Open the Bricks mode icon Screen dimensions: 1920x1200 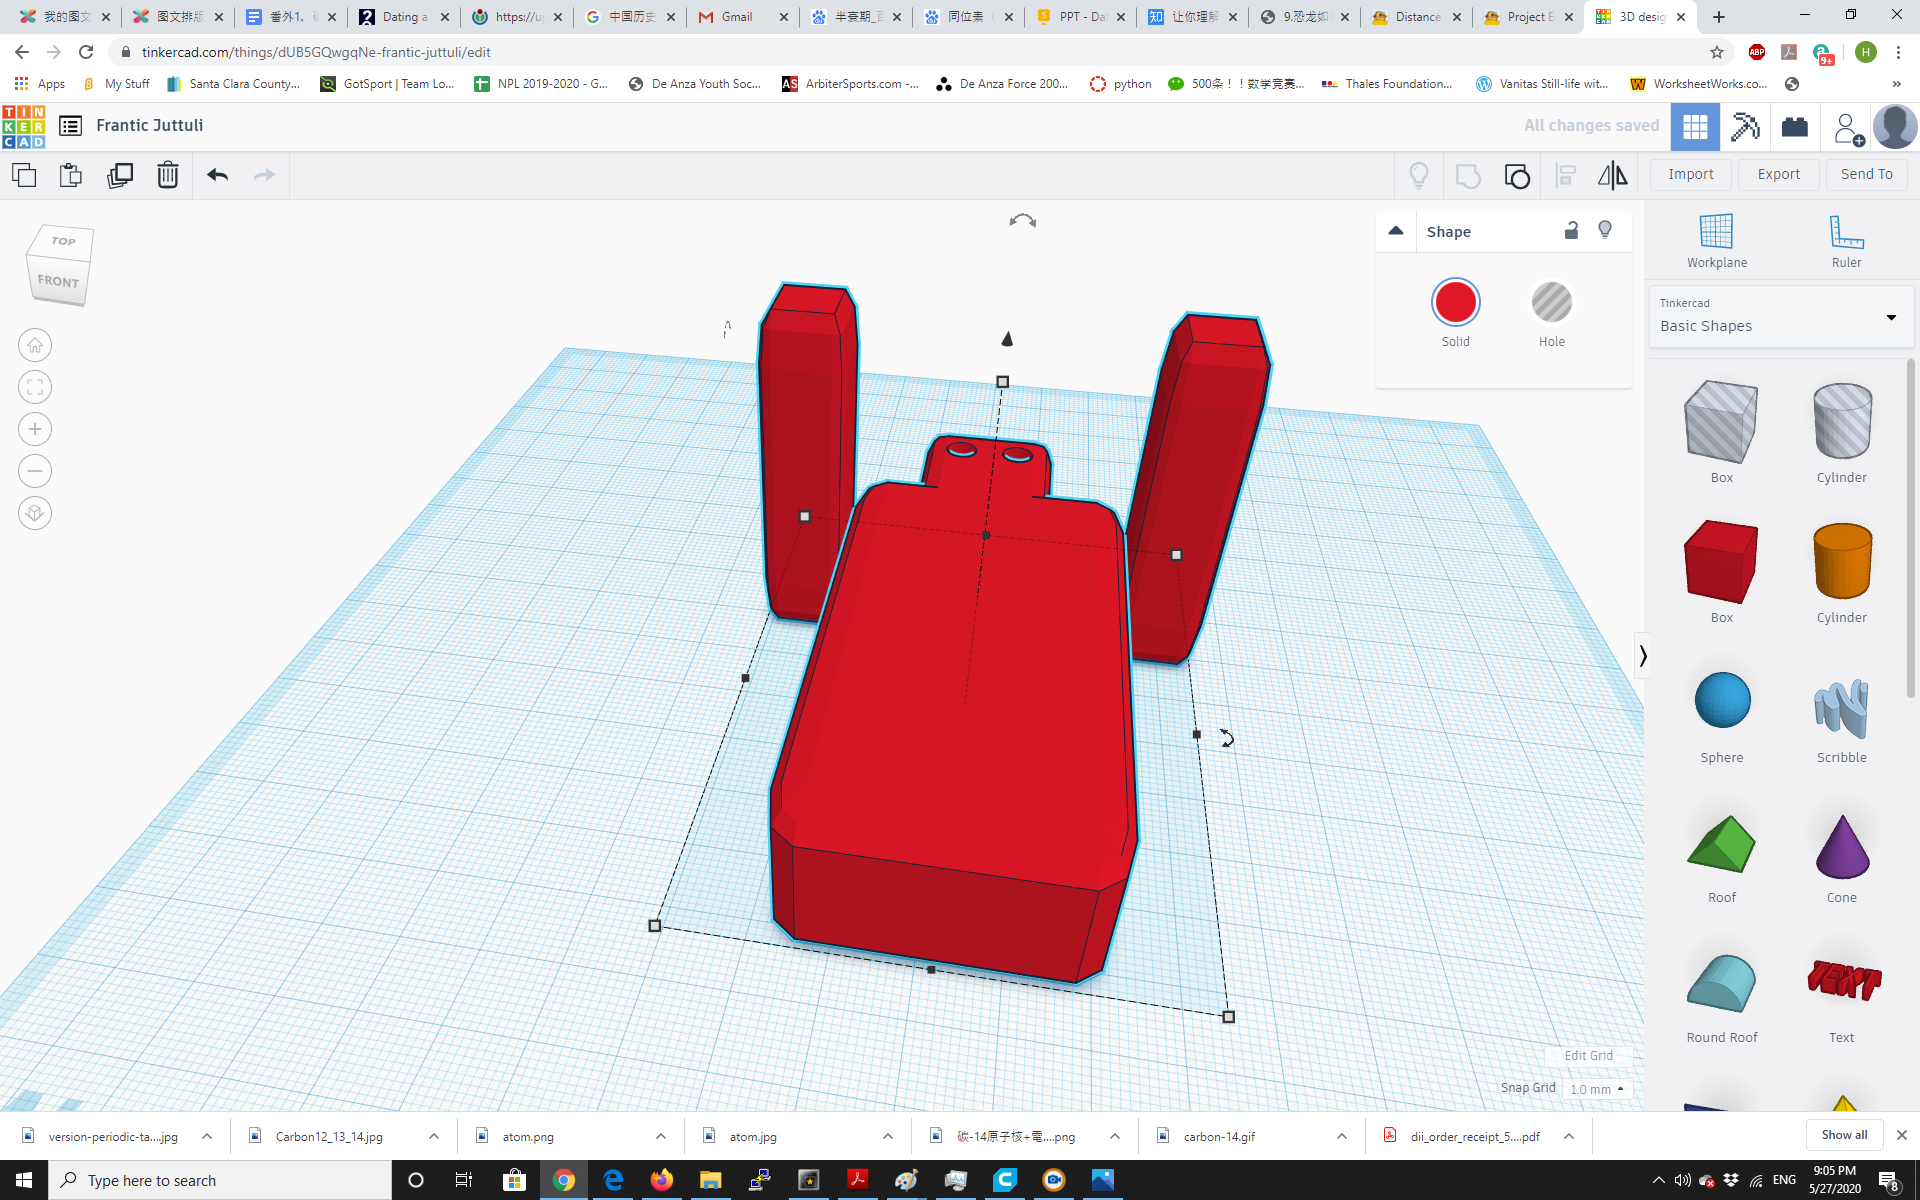(1795, 127)
